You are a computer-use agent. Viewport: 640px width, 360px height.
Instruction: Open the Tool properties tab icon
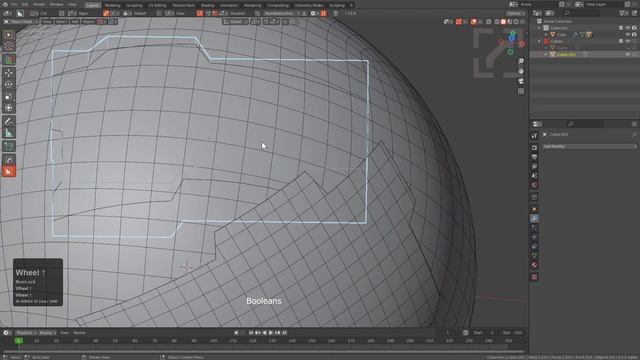534,136
